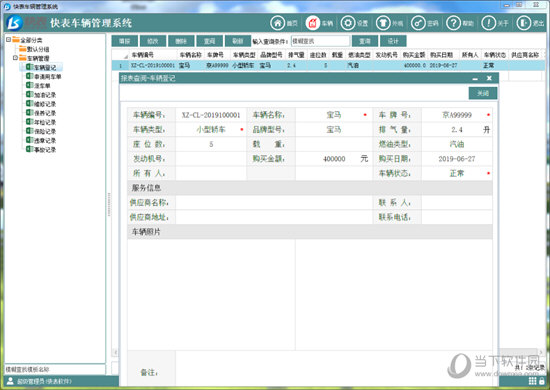Click the 排气量 column header
The height and width of the screenshot is (390, 550).
296,55
